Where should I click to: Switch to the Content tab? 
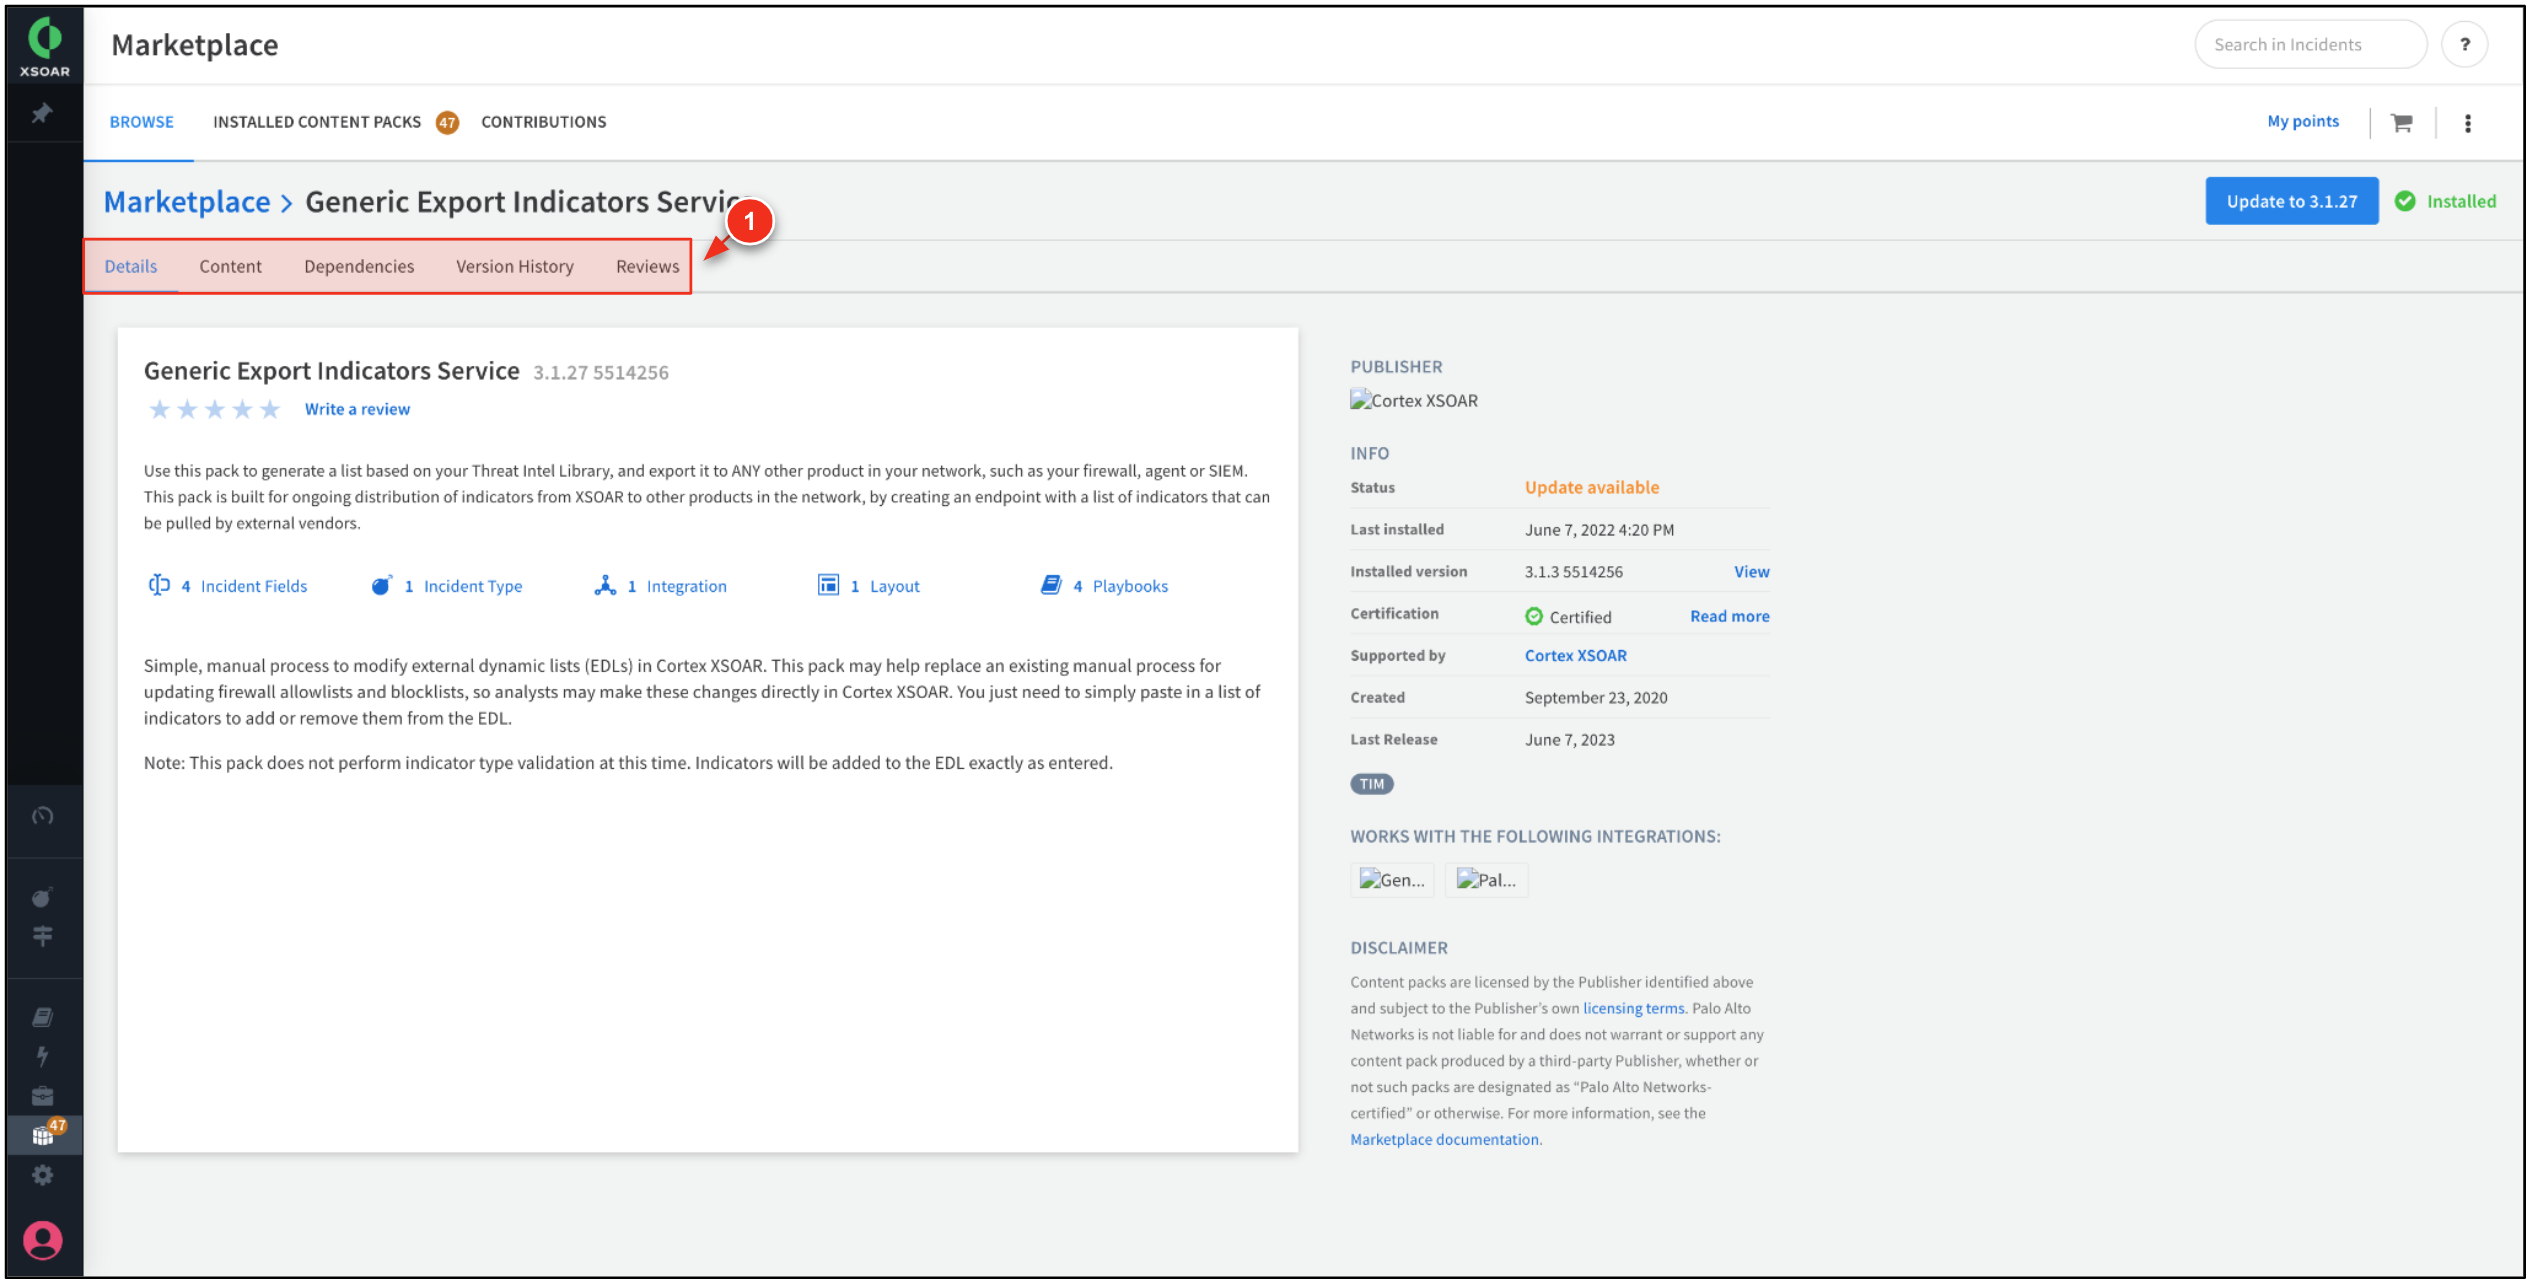230,267
